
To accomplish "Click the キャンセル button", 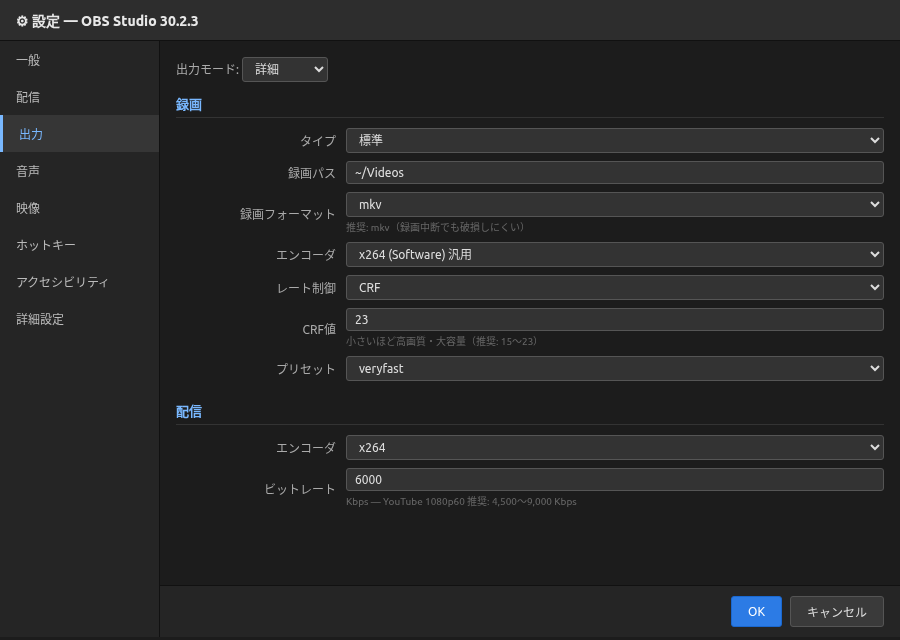I will [836, 611].
